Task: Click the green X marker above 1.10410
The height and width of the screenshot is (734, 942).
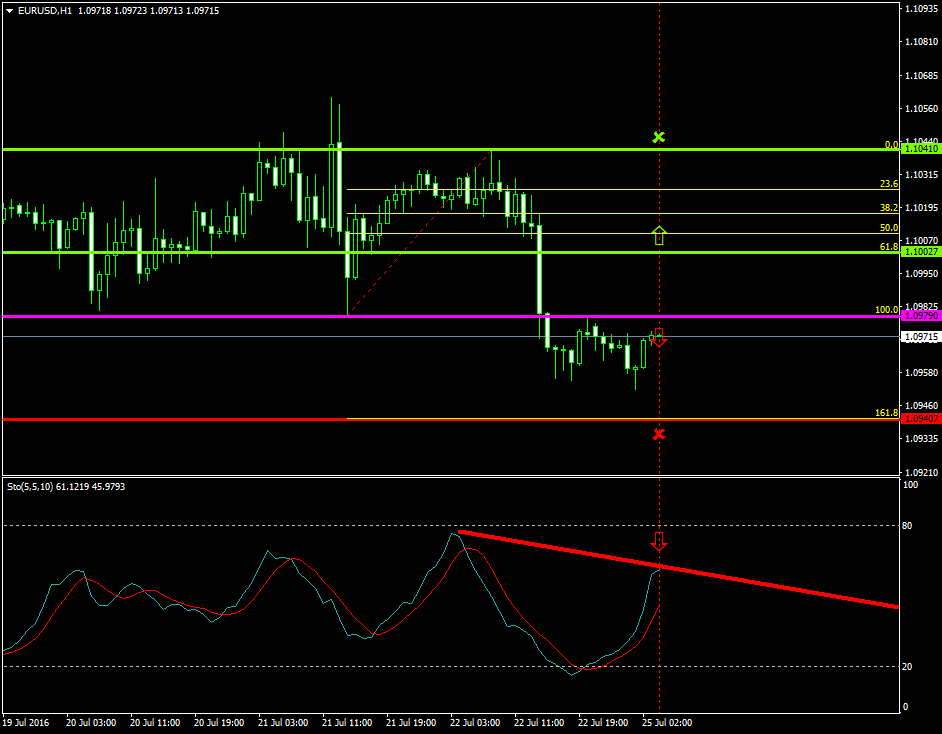Action: [658, 136]
